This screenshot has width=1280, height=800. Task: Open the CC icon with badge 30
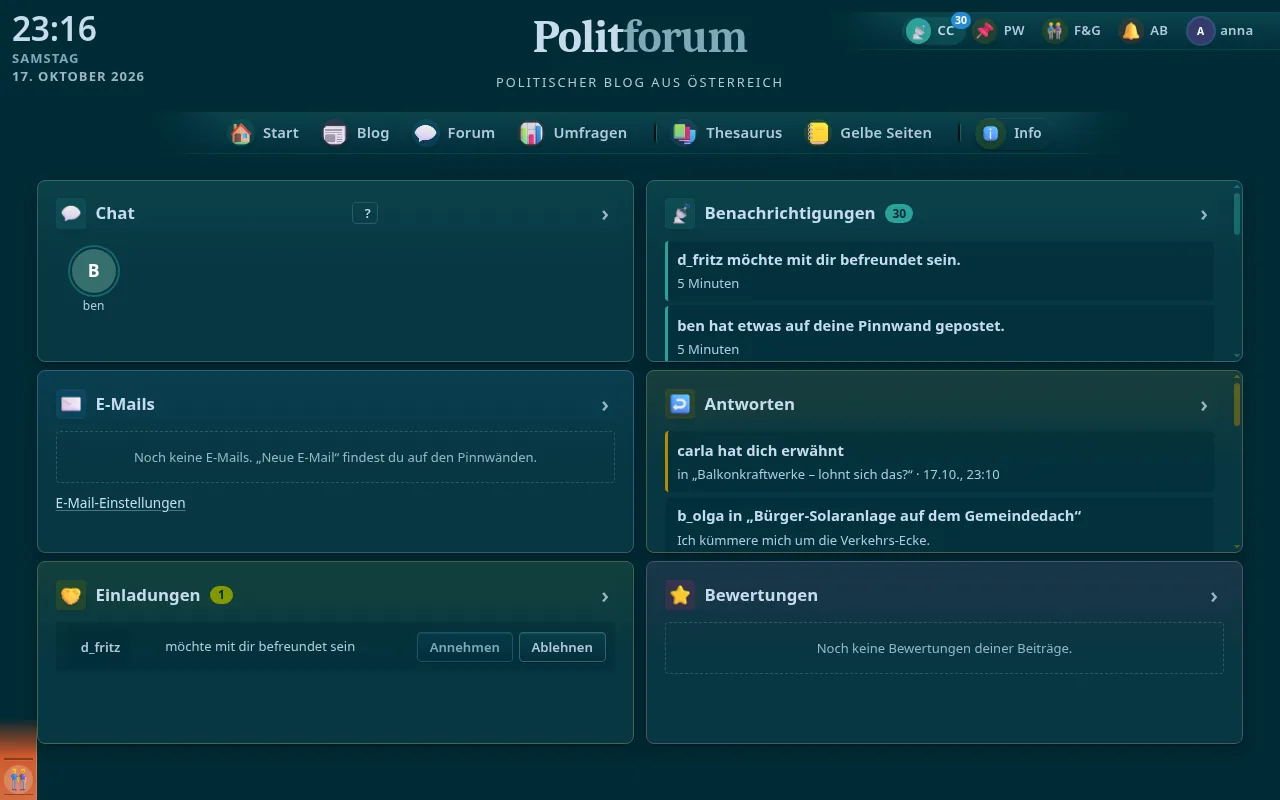click(x=918, y=31)
